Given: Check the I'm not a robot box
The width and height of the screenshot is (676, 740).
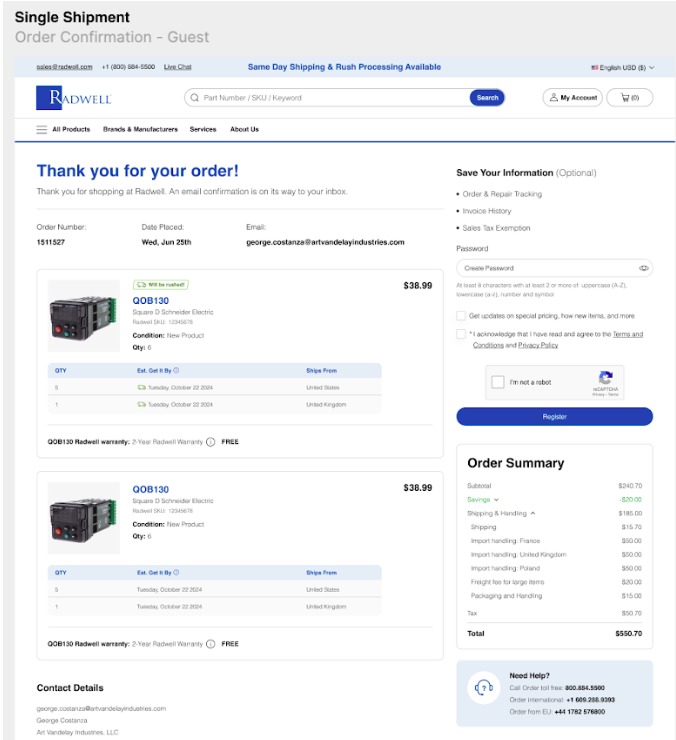Looking at the screenshot, I should point(498,382).
